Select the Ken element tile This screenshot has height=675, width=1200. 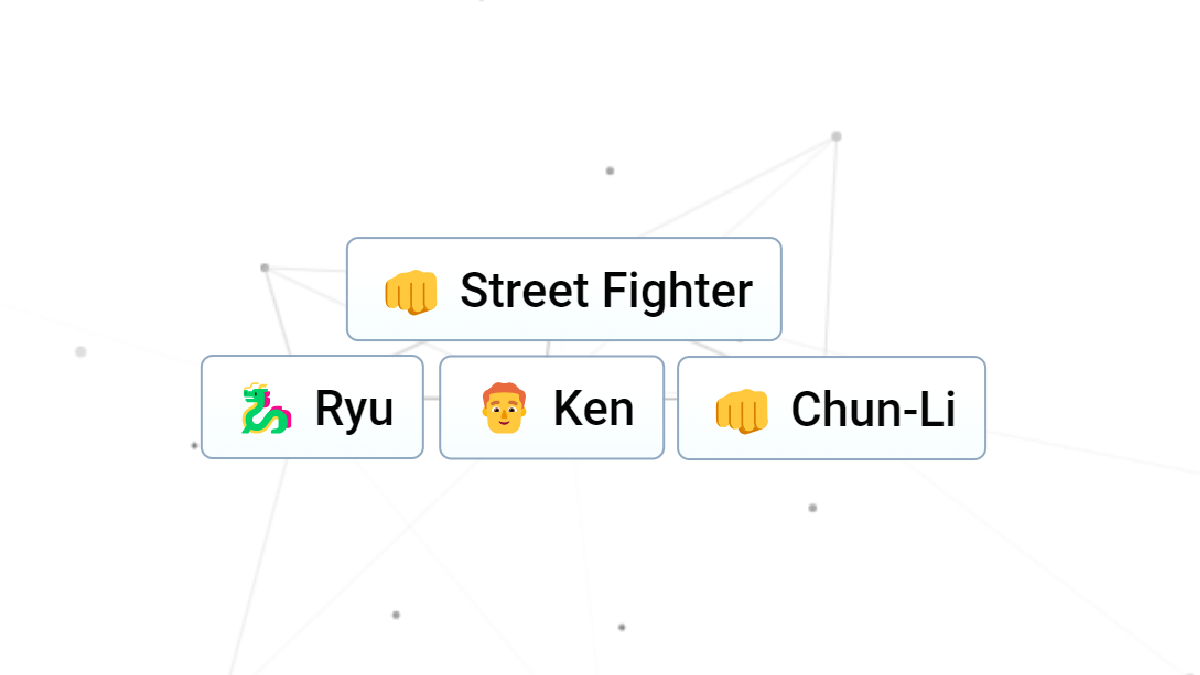click(551, 407)
